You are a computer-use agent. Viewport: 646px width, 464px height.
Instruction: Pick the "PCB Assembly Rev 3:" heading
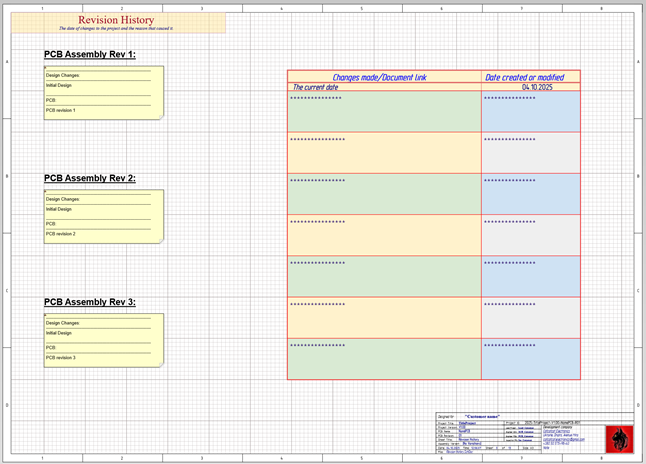tap(90, 302)
